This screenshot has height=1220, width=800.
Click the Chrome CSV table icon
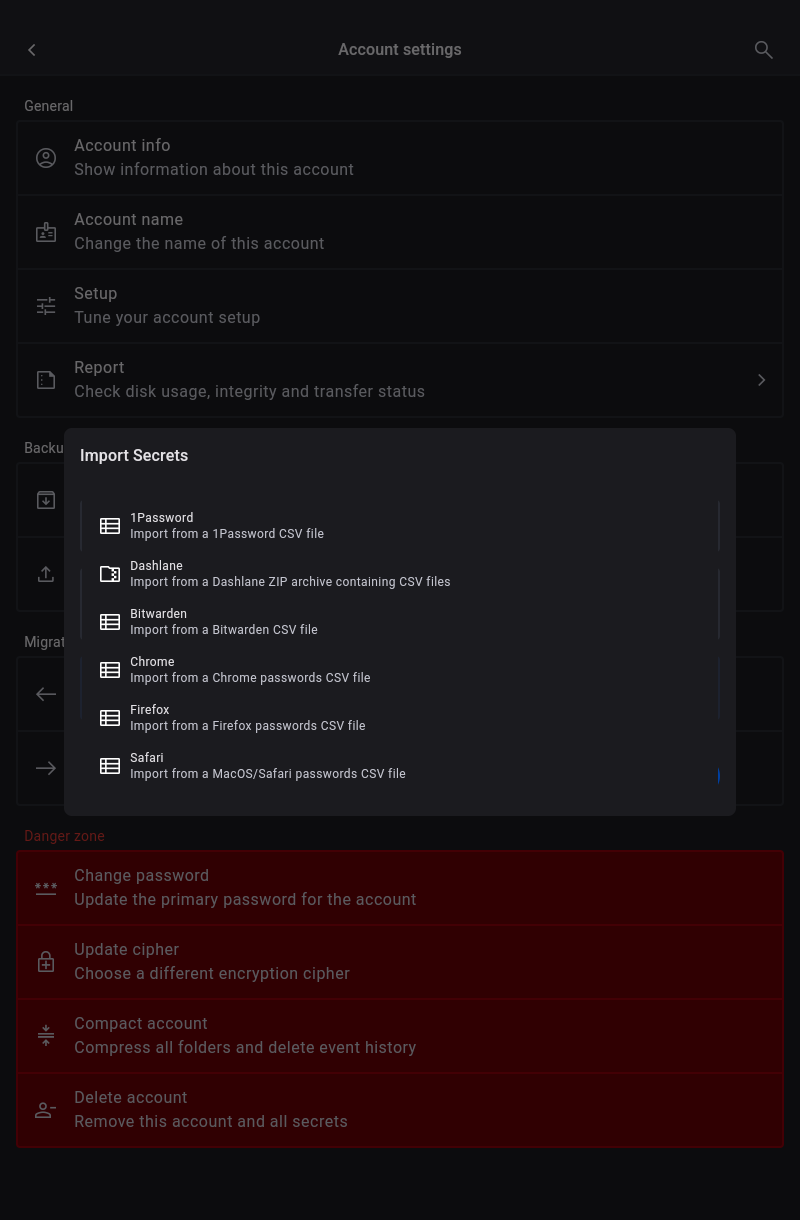(x=110, y=670)
